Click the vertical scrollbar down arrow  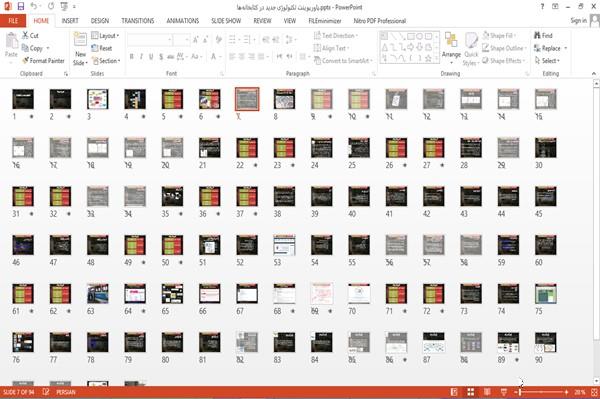(596, 381)
